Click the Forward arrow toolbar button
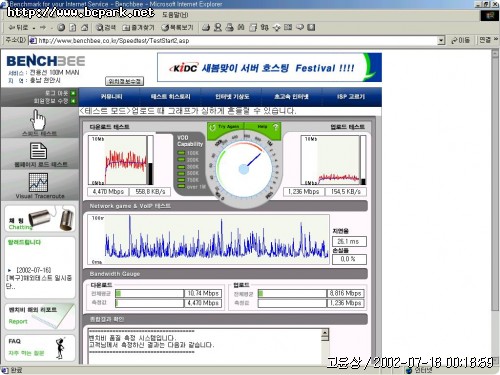This screenshot has width=500, height=375. coord(43,27)
